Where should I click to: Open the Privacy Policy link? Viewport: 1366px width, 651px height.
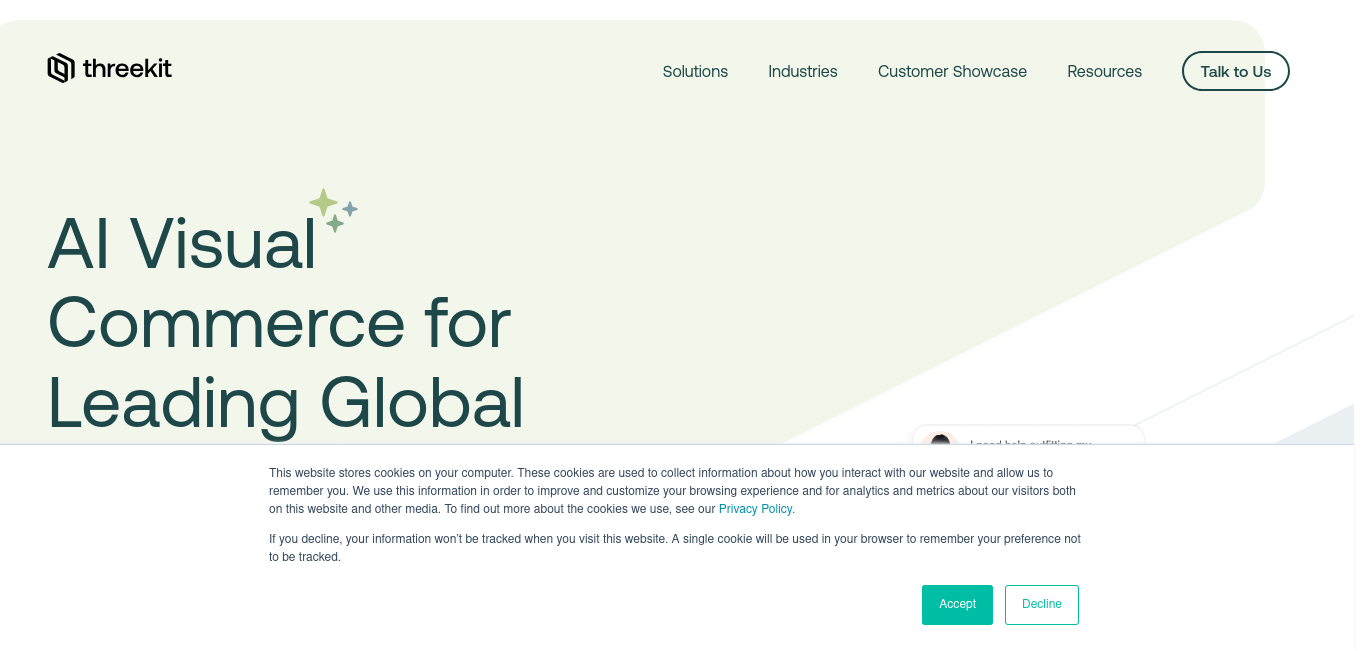pyautogui.click(x=756, y=509)
